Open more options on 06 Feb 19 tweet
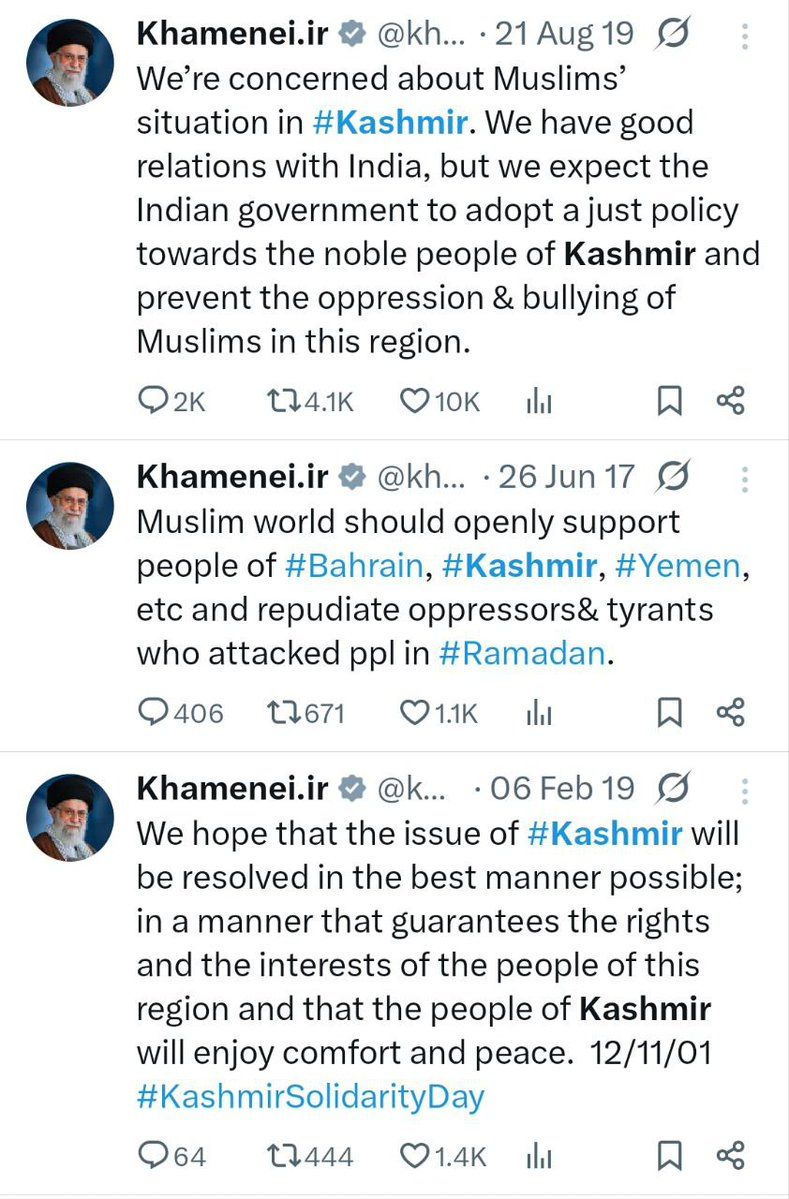The image size is (789, 1199). [x=743, y=790]
